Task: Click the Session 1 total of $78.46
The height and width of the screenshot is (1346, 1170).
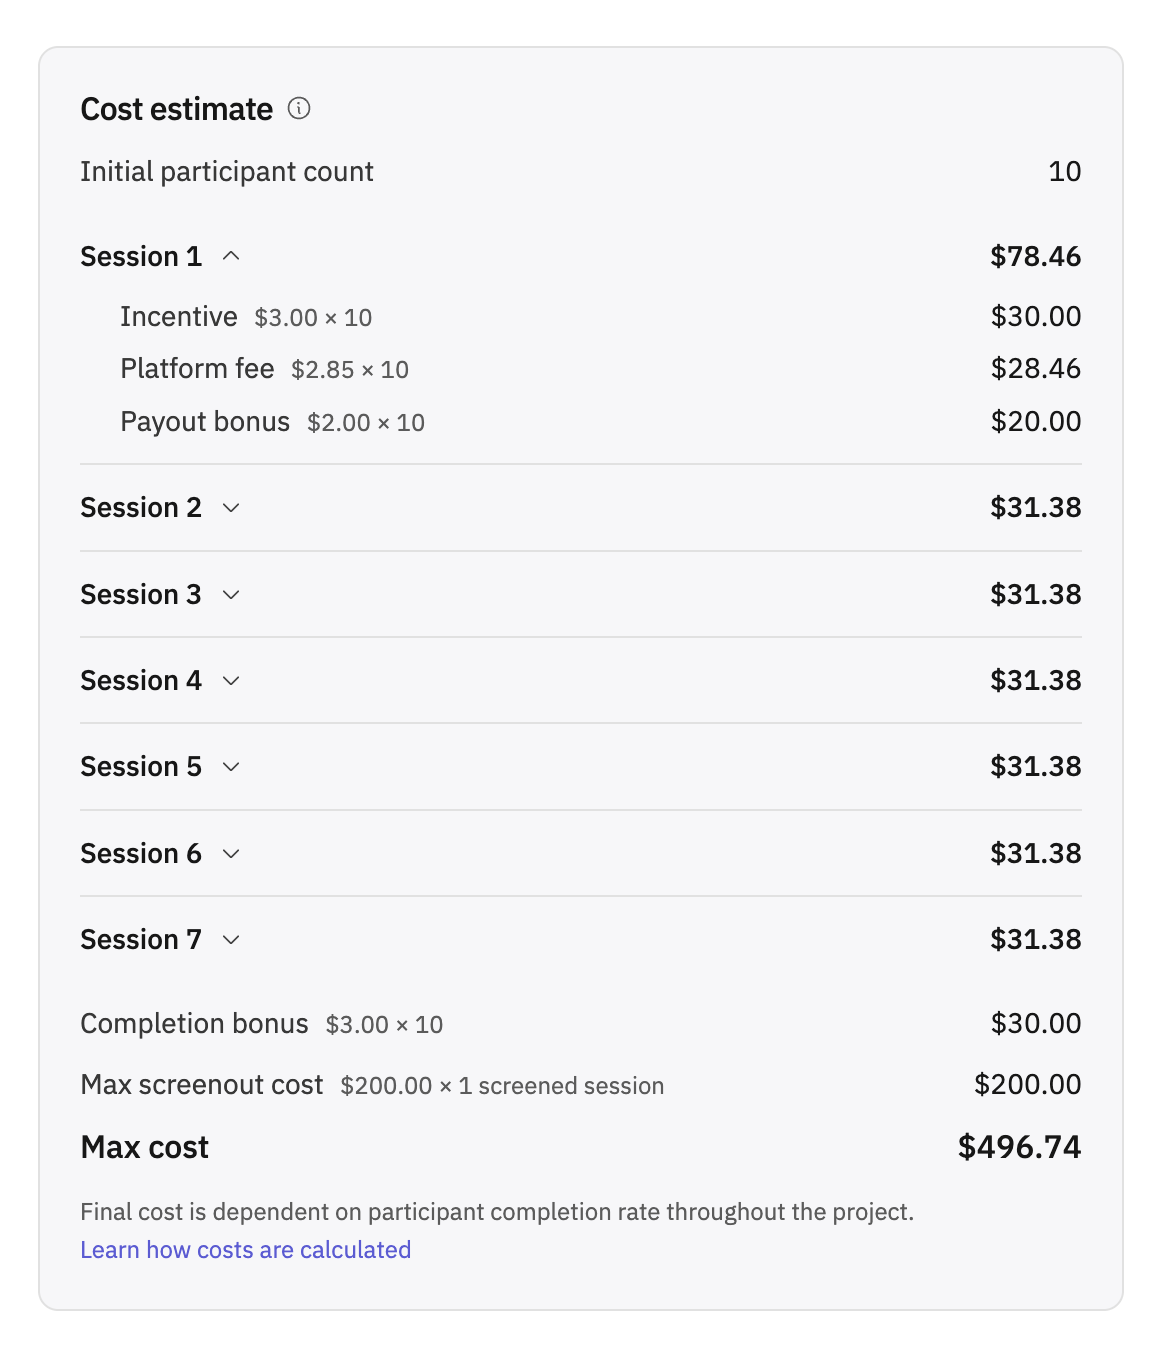Action: click(1036, 257)
